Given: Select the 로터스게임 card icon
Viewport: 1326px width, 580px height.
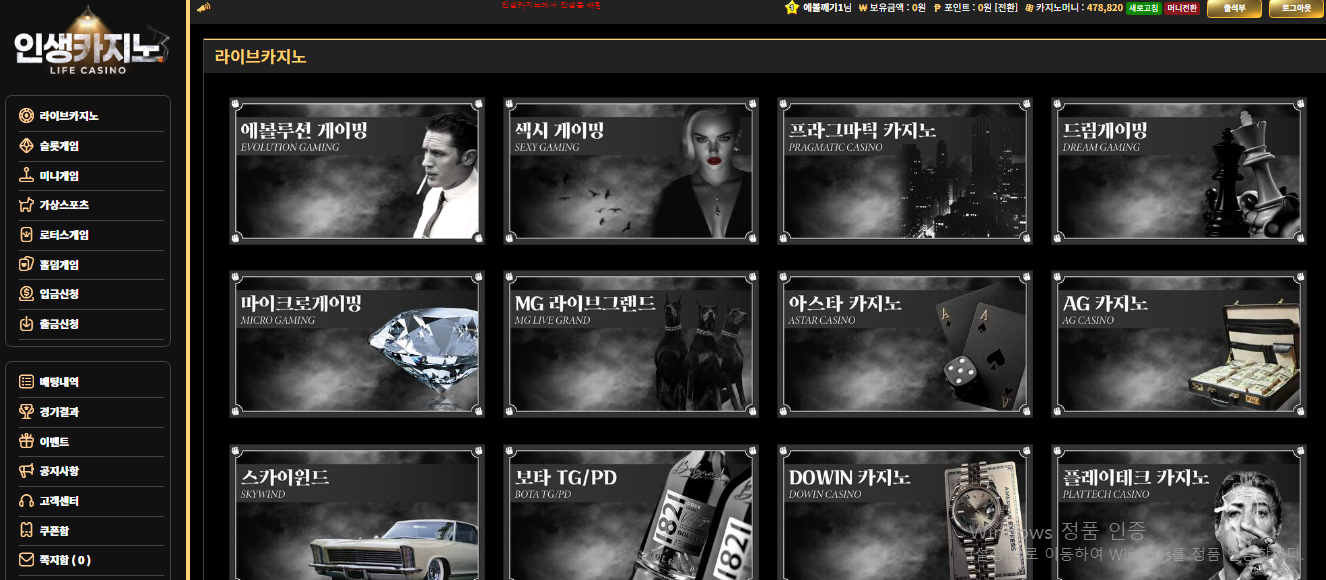Looking at the screenshot, I should click(26, 235).
